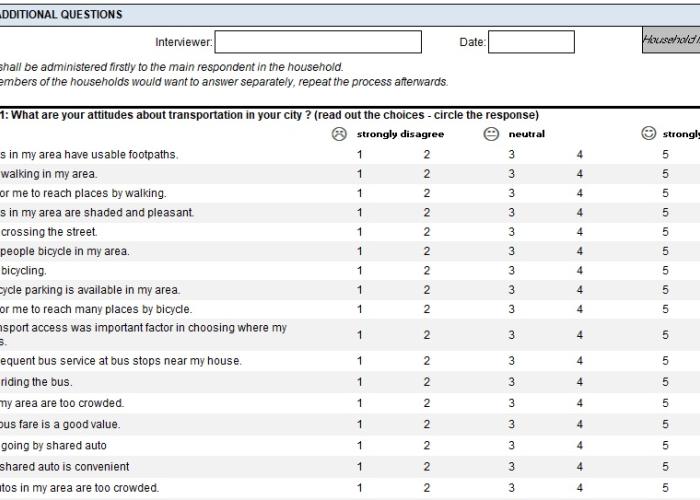Choose 4 for 'my area are too crowded' row
Screen dimensions: 700x500
coord(579,403)
